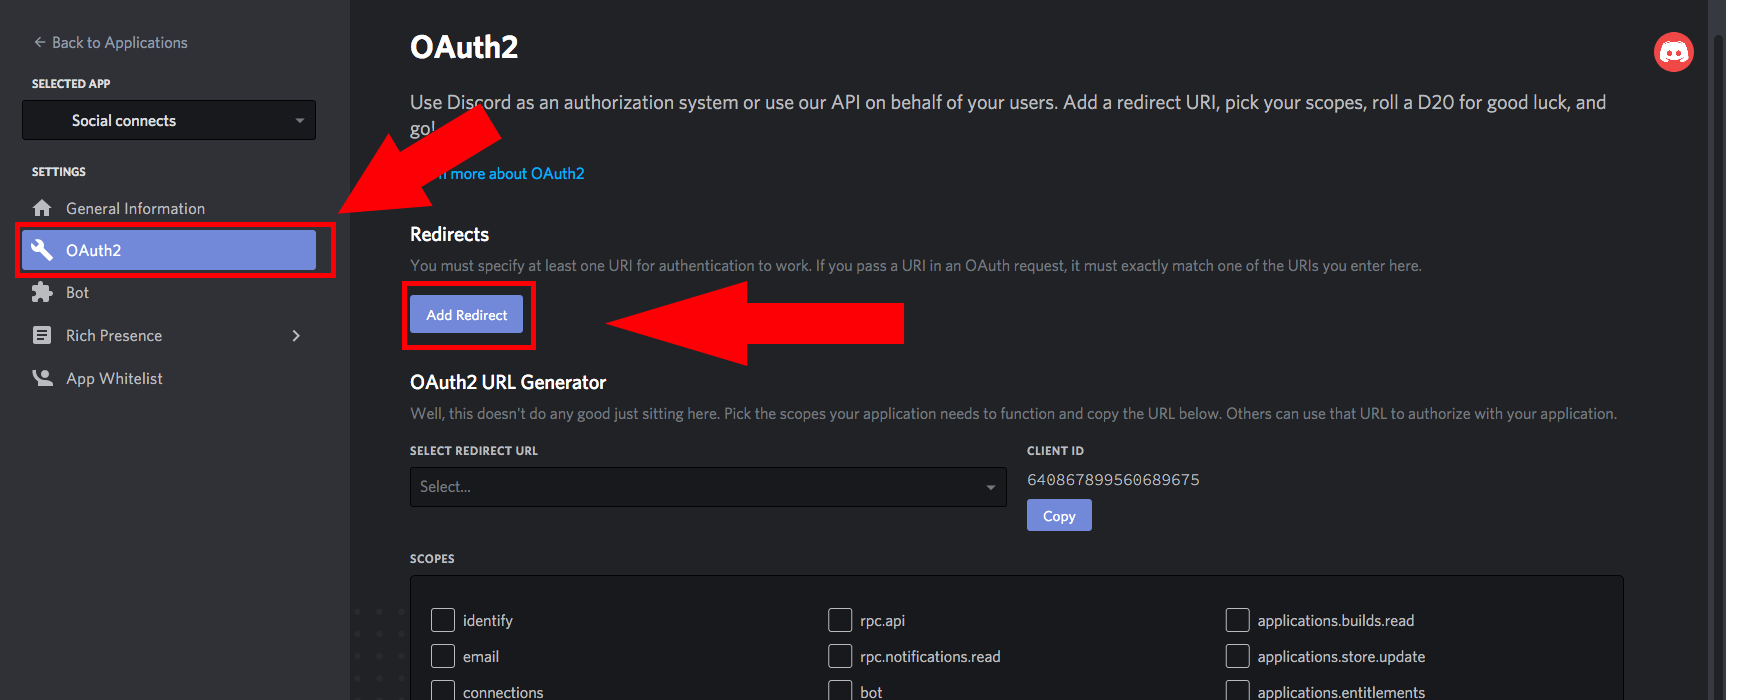Check the connections scope box
The width and height of the screenshot is (1750, 700).
tap(443, 690)
